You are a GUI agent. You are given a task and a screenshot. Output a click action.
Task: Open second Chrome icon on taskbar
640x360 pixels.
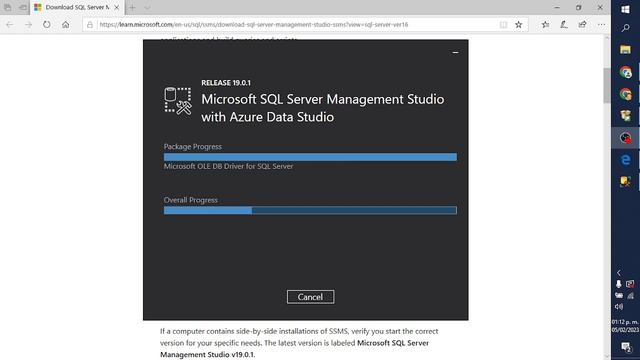(625, 94)
